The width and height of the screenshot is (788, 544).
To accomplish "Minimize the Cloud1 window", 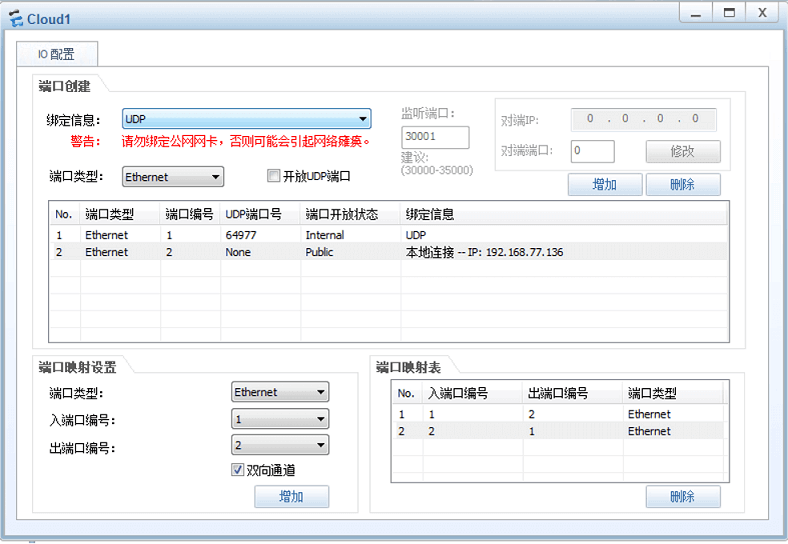I will click(x=695, y=12).
